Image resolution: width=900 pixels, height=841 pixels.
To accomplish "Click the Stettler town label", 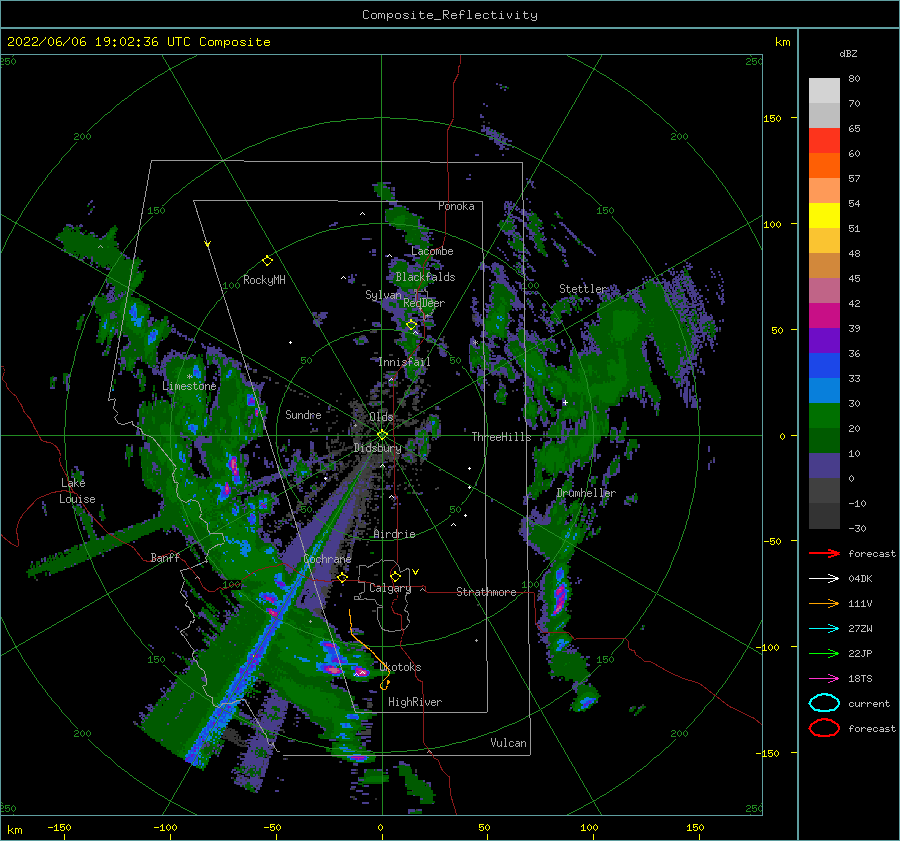I will pos(583,289).
